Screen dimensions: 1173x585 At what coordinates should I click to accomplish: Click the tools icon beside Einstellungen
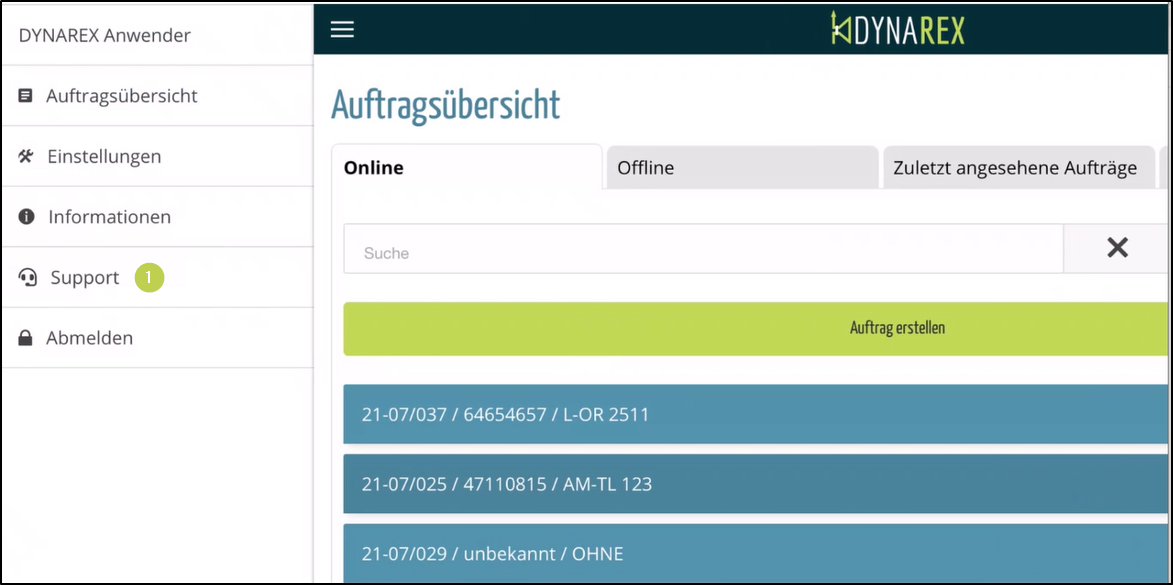(26, 157)
